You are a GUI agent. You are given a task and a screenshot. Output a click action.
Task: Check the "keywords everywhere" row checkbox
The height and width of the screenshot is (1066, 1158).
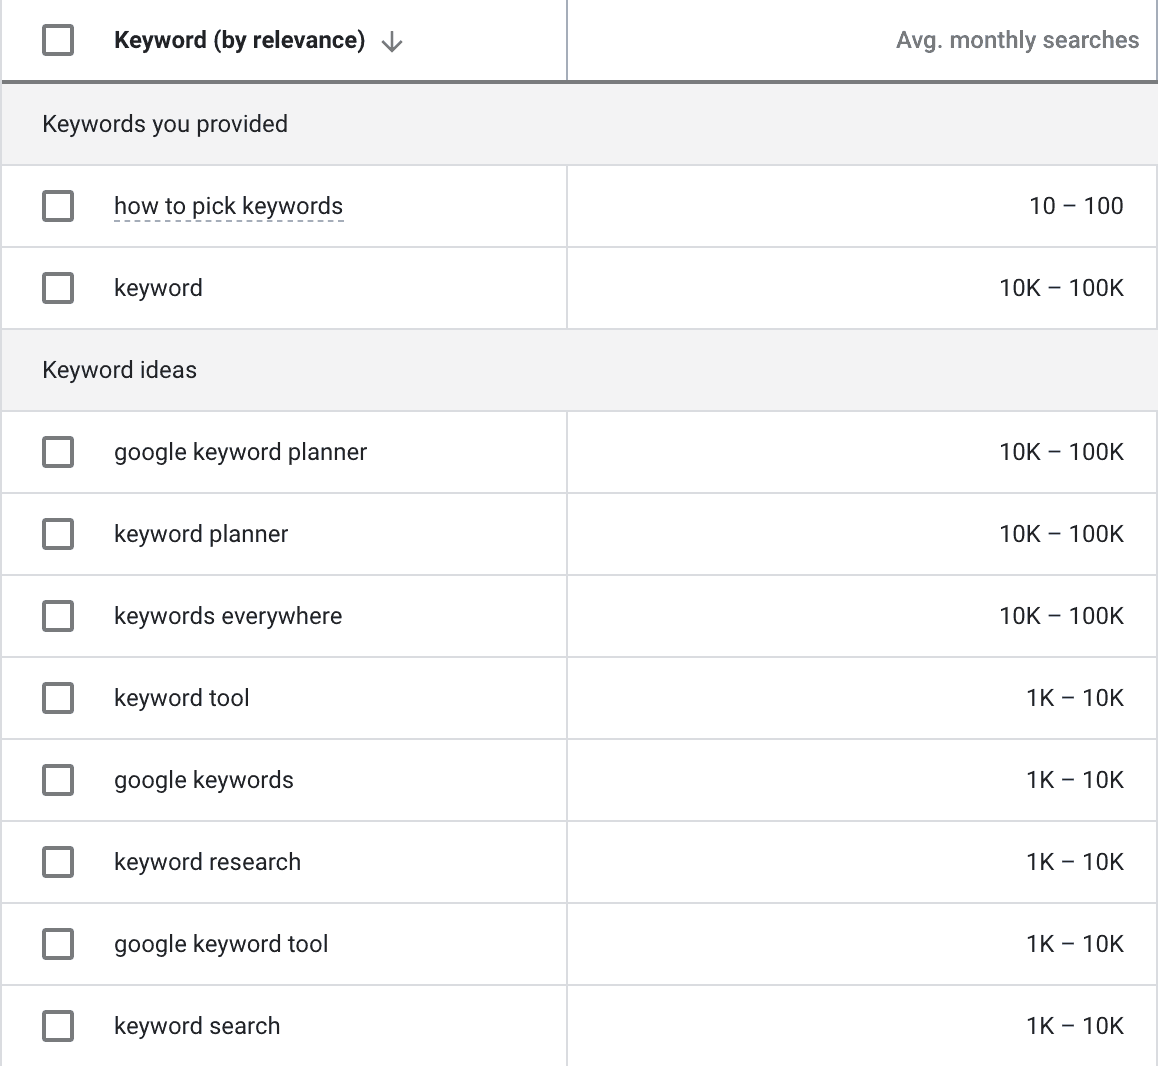click(x=57, y=616)
